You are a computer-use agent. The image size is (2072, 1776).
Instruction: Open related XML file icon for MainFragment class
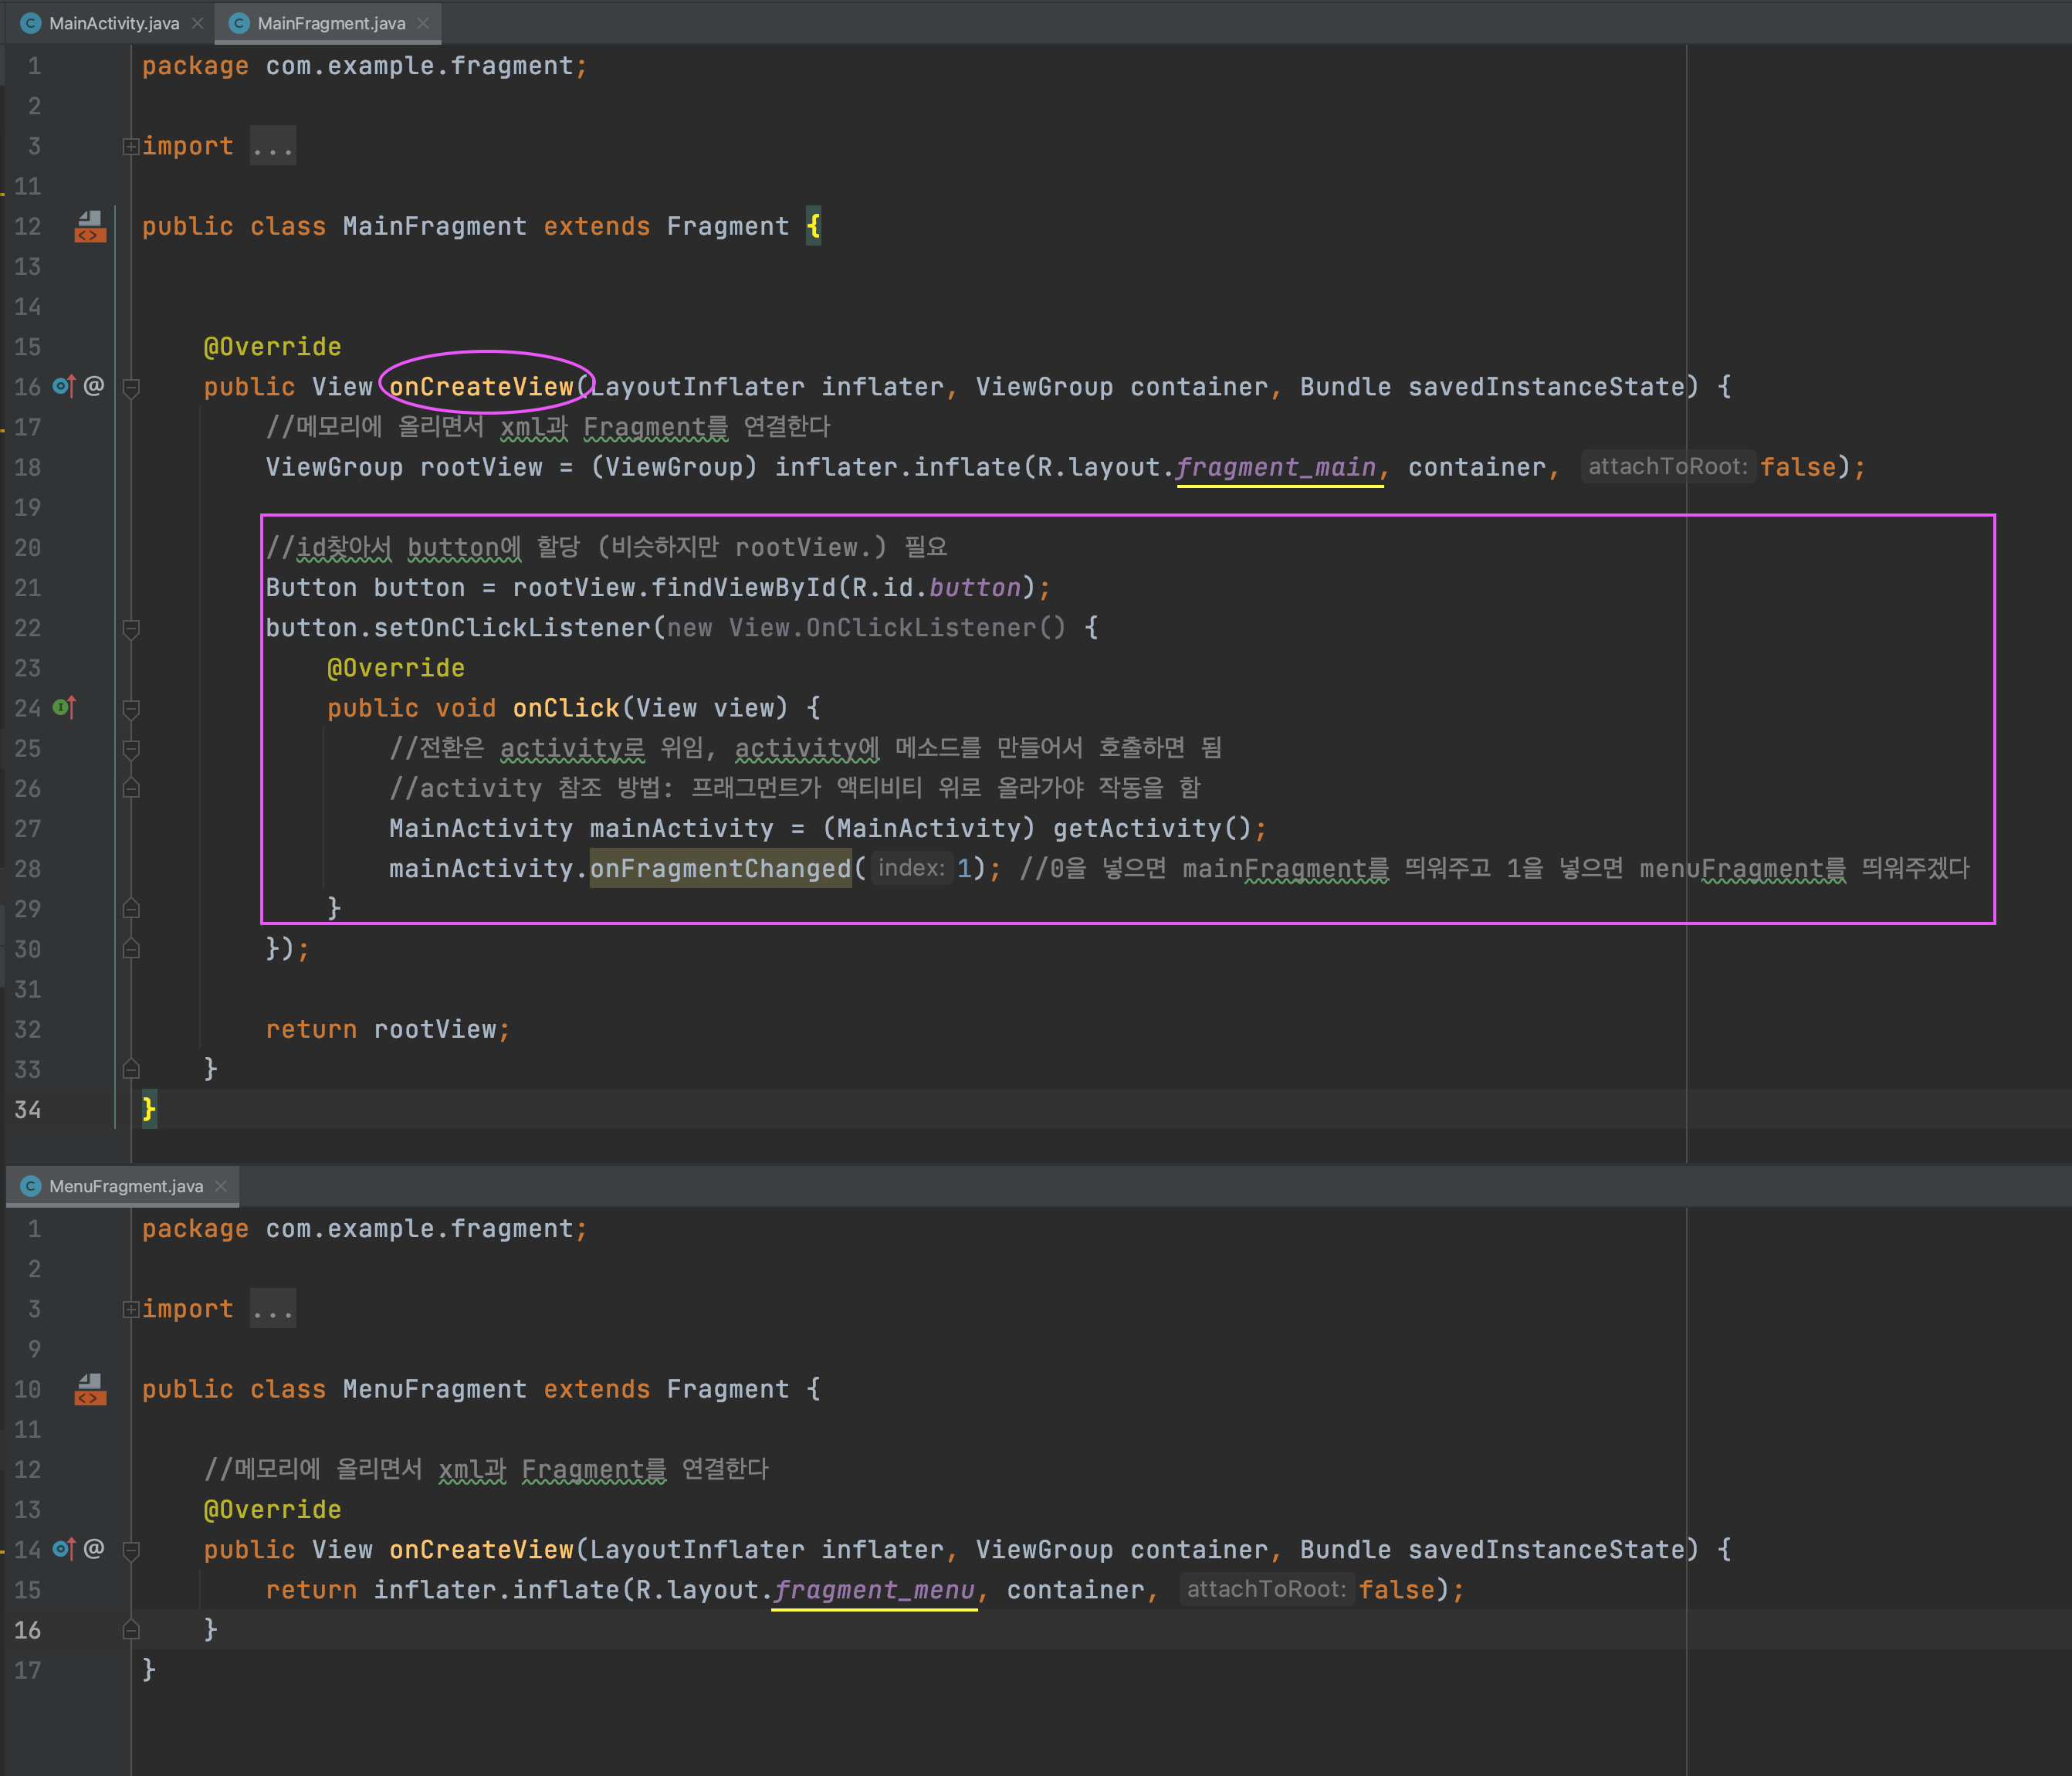(90, 227)
